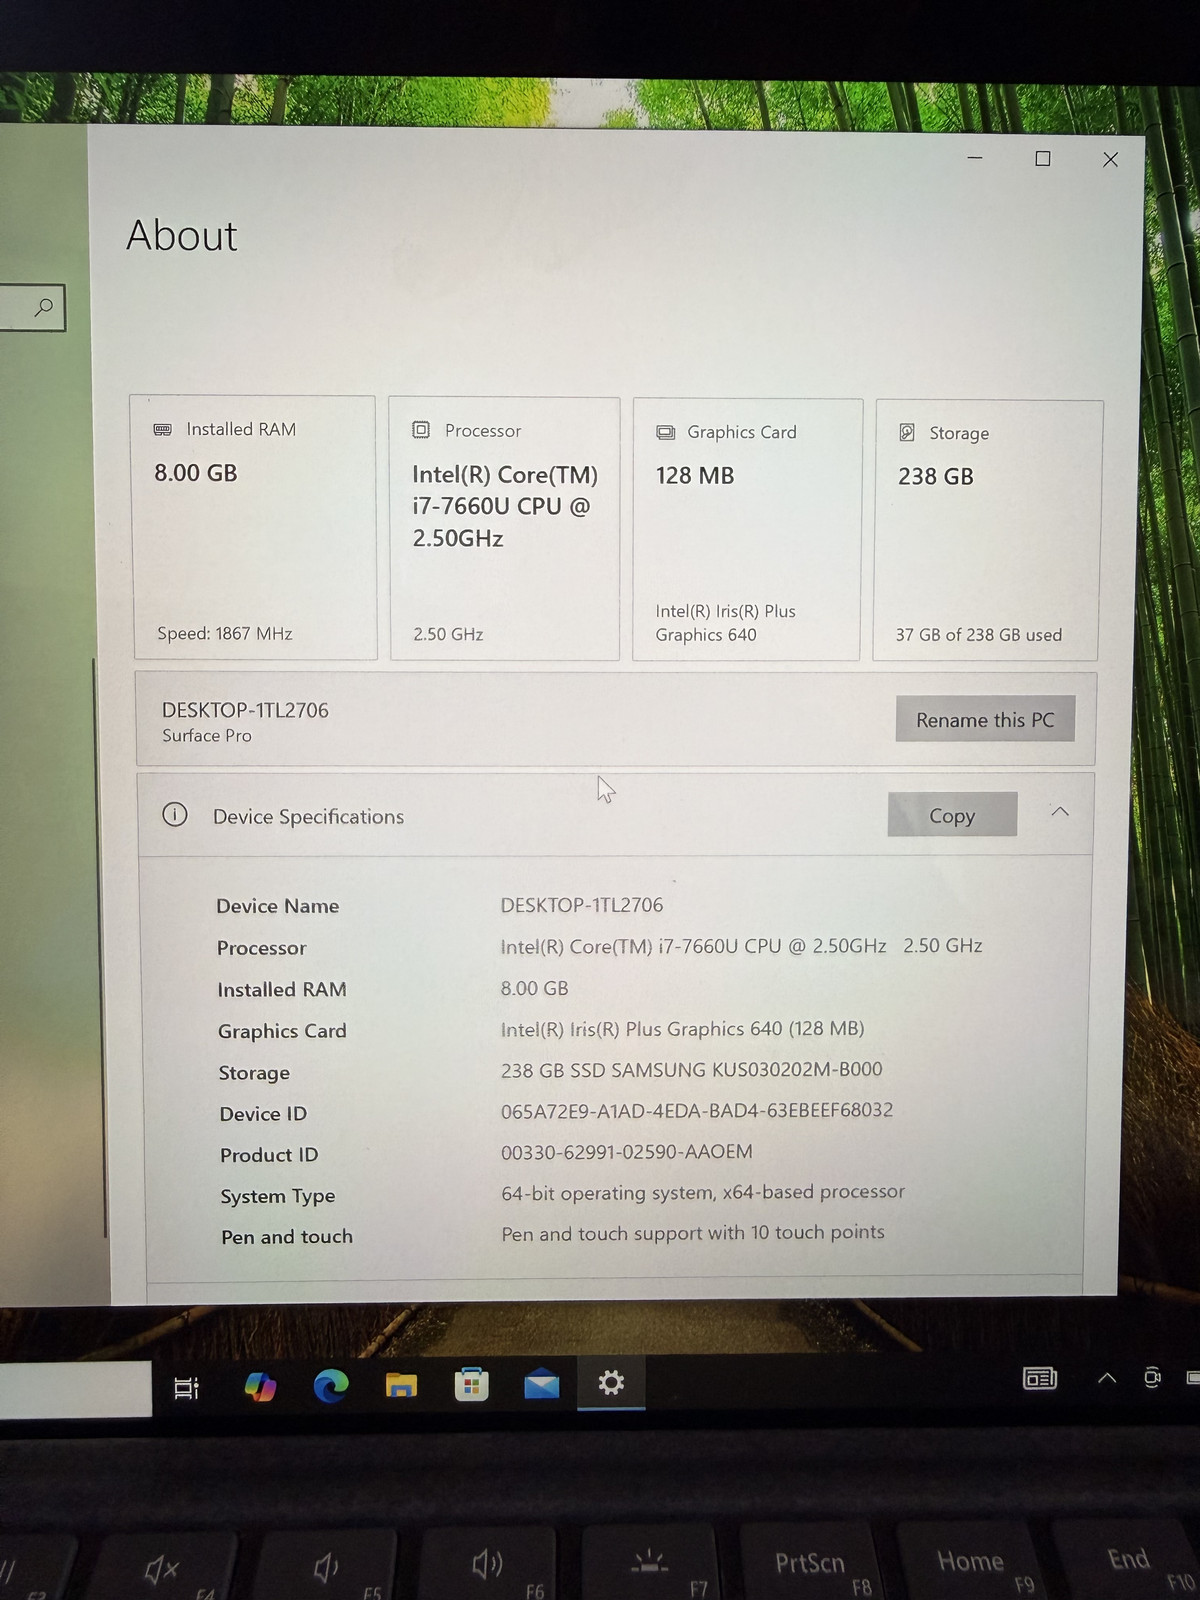Screen dimensions: 1200x1600
Task: Click 'Speed: 1867 MHz' text
Action: click(x=225, y=633)
